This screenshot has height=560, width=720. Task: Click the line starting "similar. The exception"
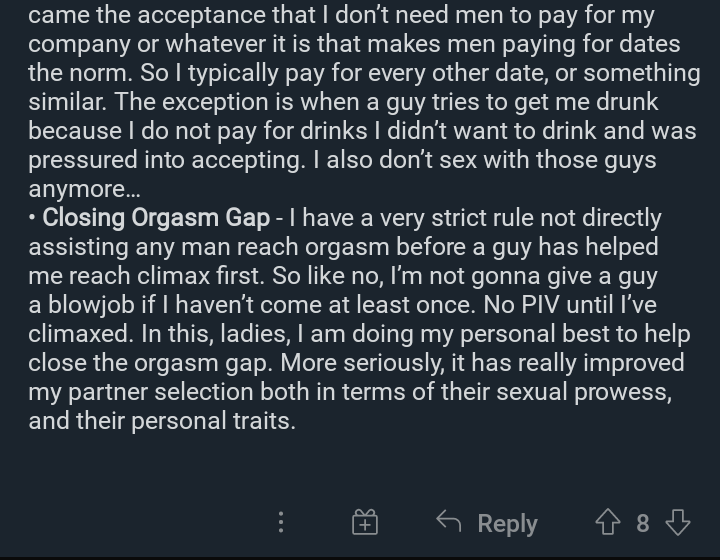[343, 102]
